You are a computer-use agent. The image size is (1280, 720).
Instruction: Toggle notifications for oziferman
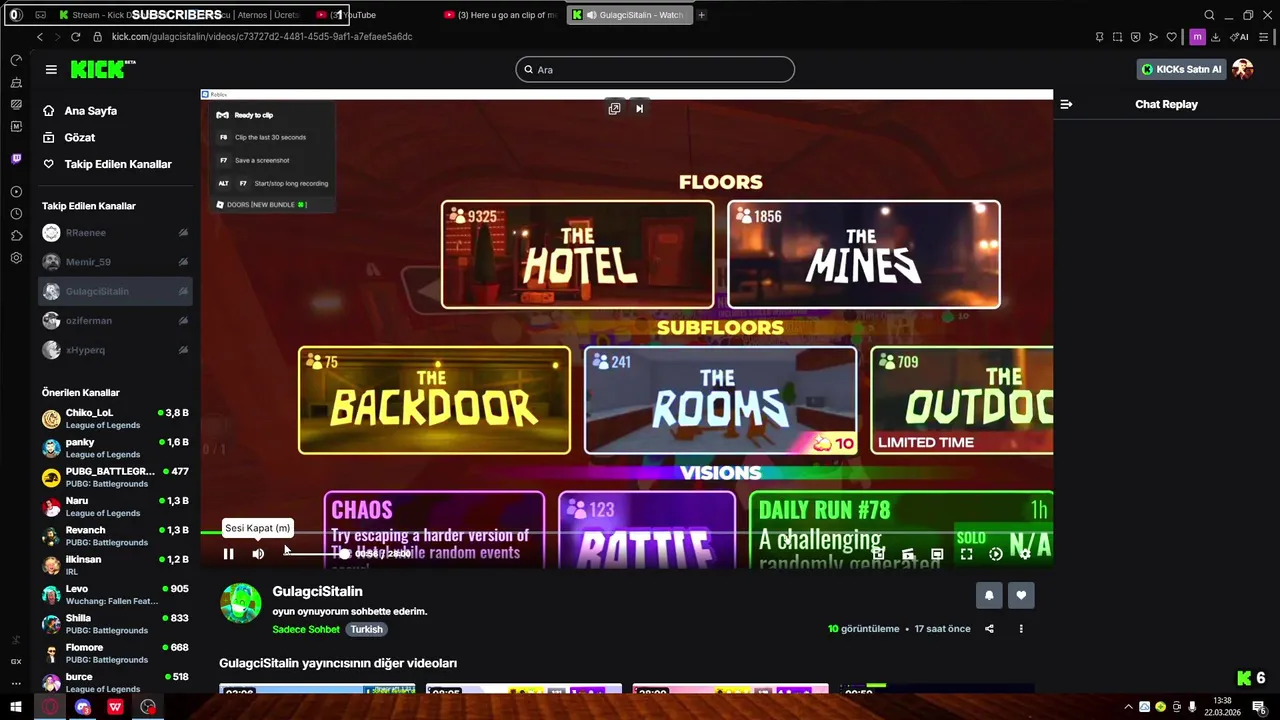tap(183, 321)
